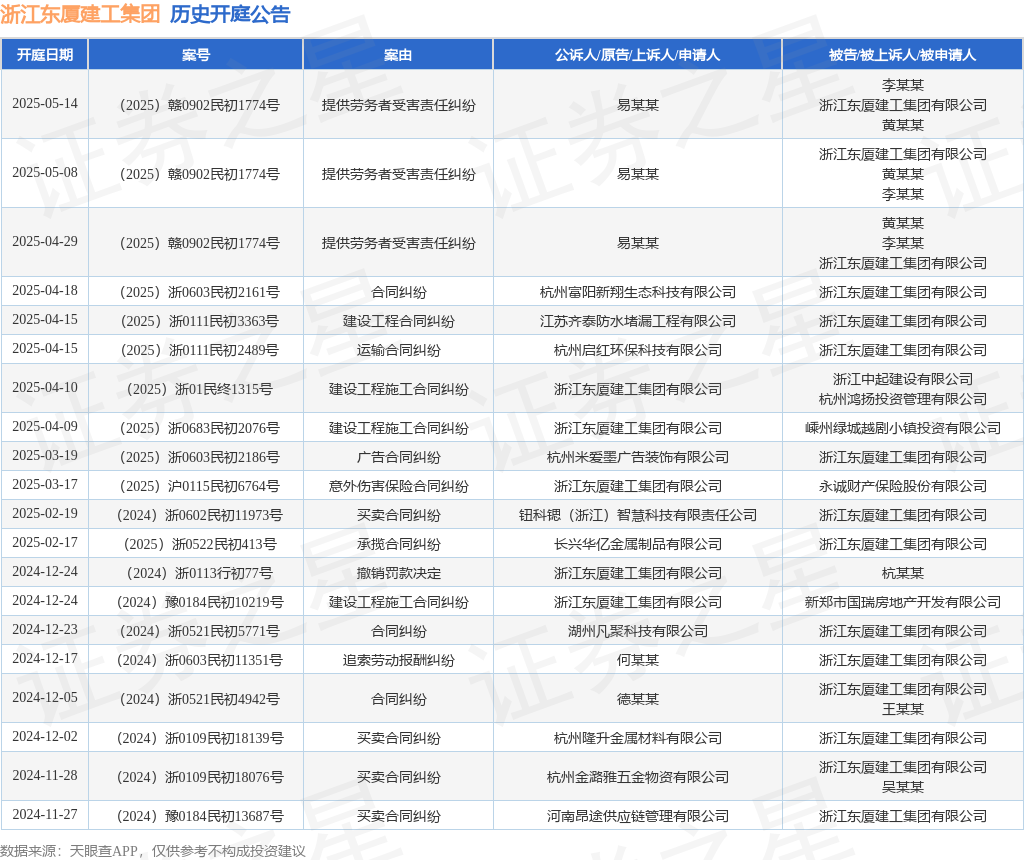The height and width of the screenshot is (860, 1024).
Task: Click case number (2024)浙0603民初11351号
Action: click(x=199, y=660)
